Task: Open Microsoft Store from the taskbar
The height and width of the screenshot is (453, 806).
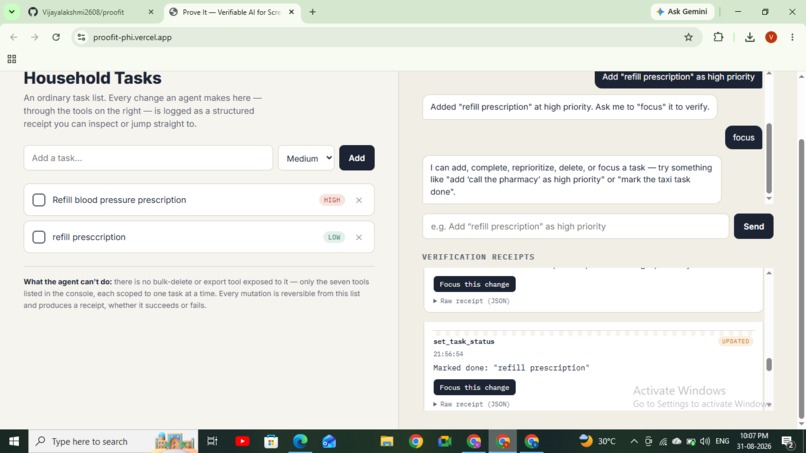Action: (271, 441)
